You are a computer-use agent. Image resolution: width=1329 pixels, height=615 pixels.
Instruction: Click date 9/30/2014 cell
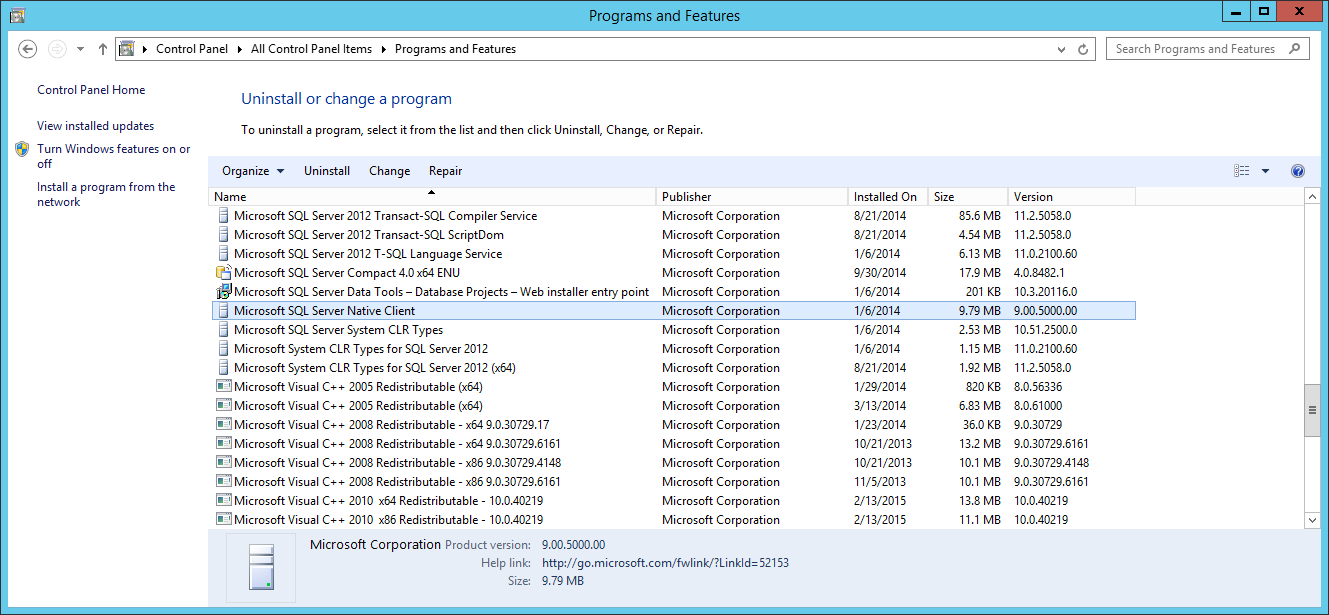click(880, 273)
